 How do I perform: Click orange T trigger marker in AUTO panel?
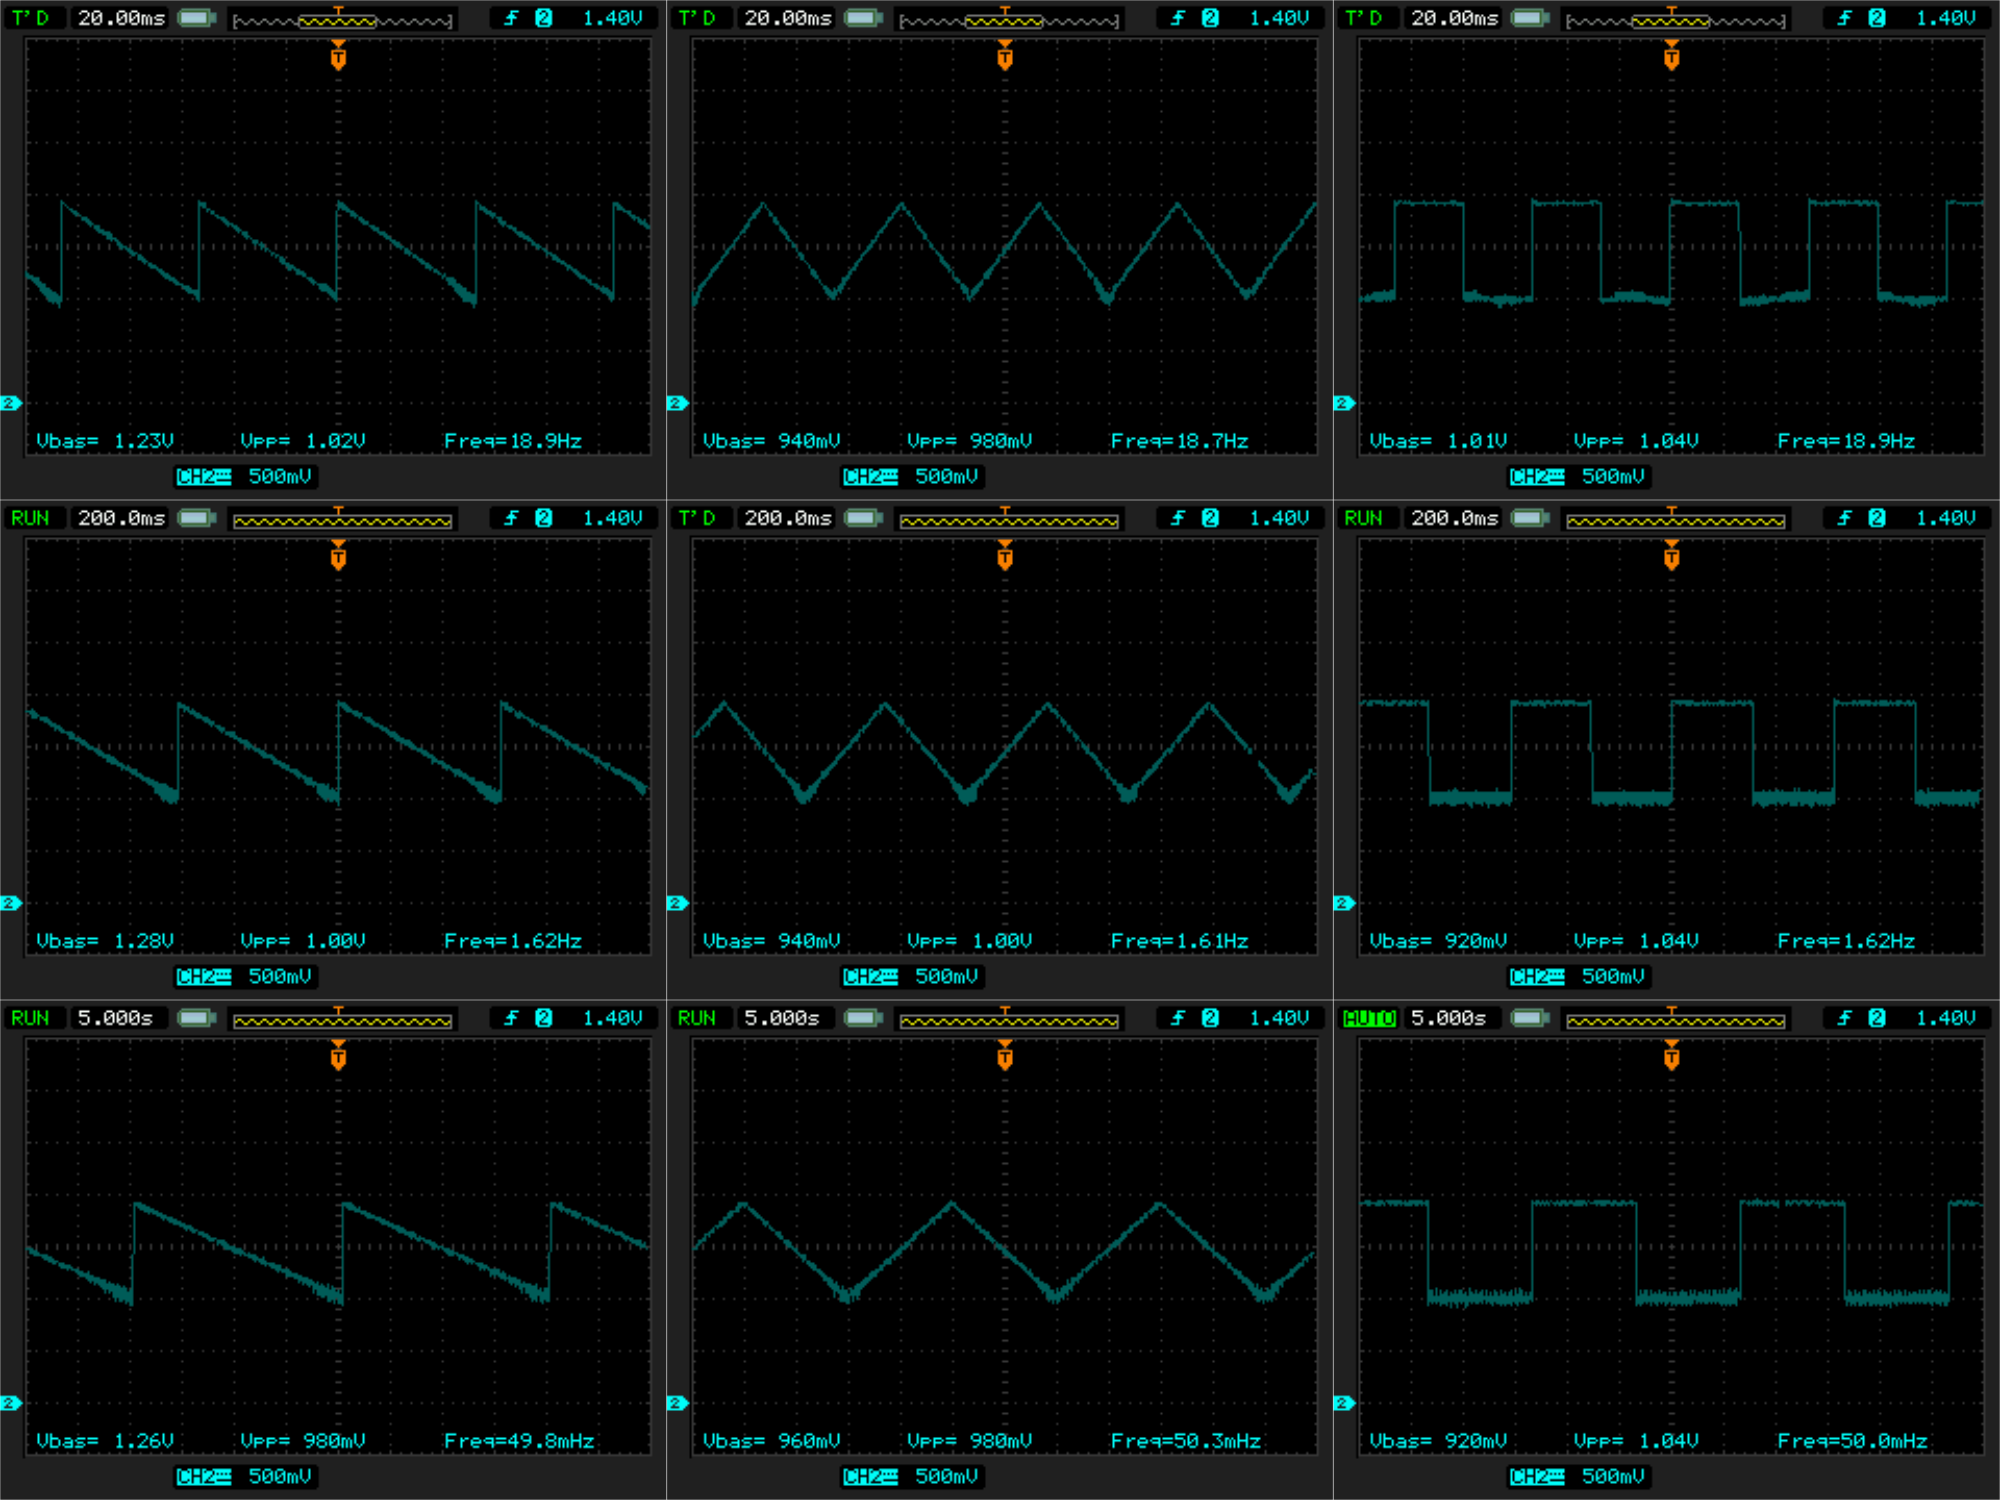[x=1672, y=1056]
